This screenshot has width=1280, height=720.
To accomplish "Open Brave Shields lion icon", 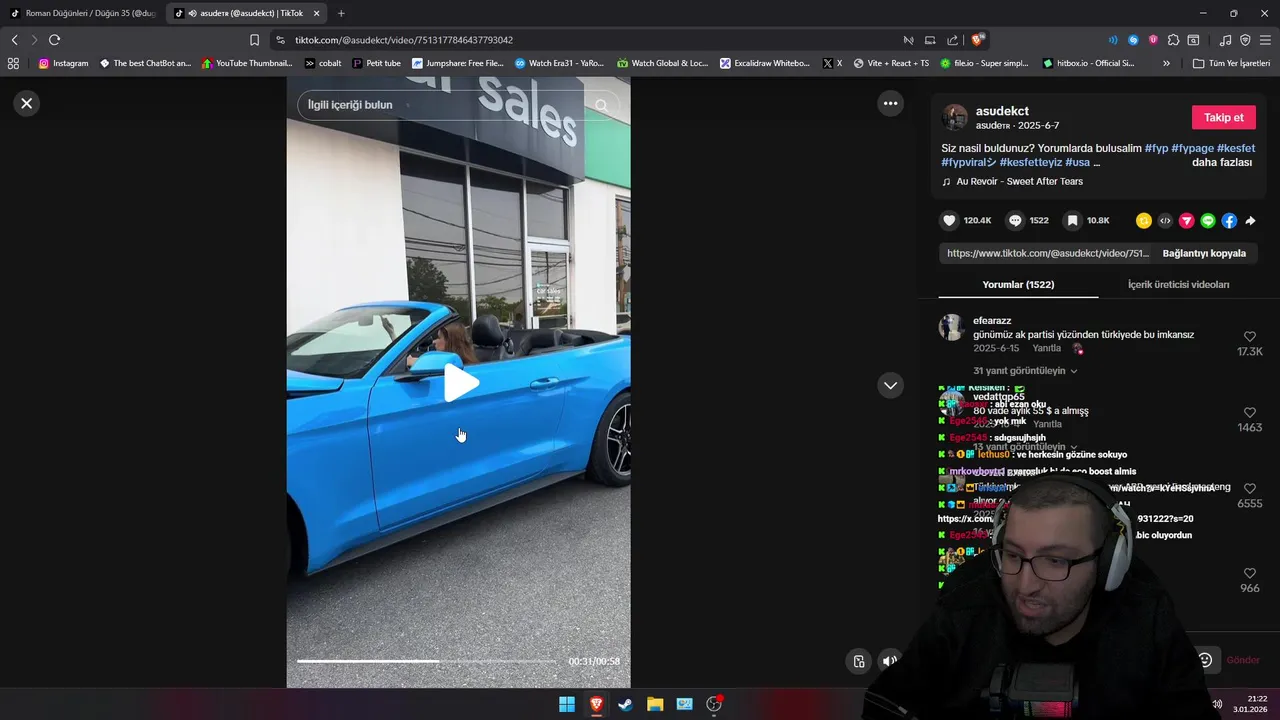I will [978, 40].
